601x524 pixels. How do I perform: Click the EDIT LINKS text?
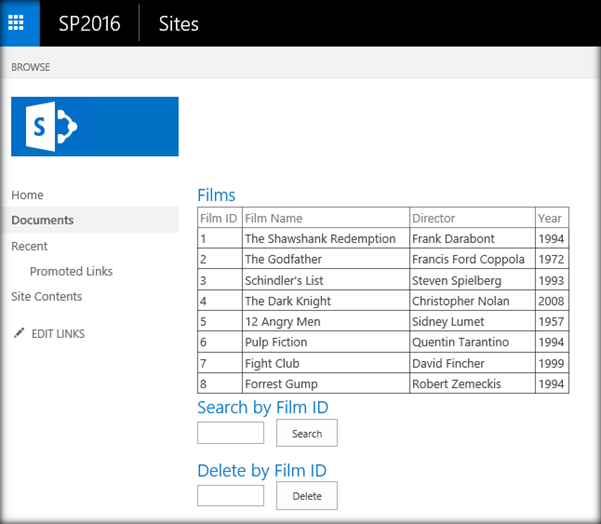[x=58, y=334]
